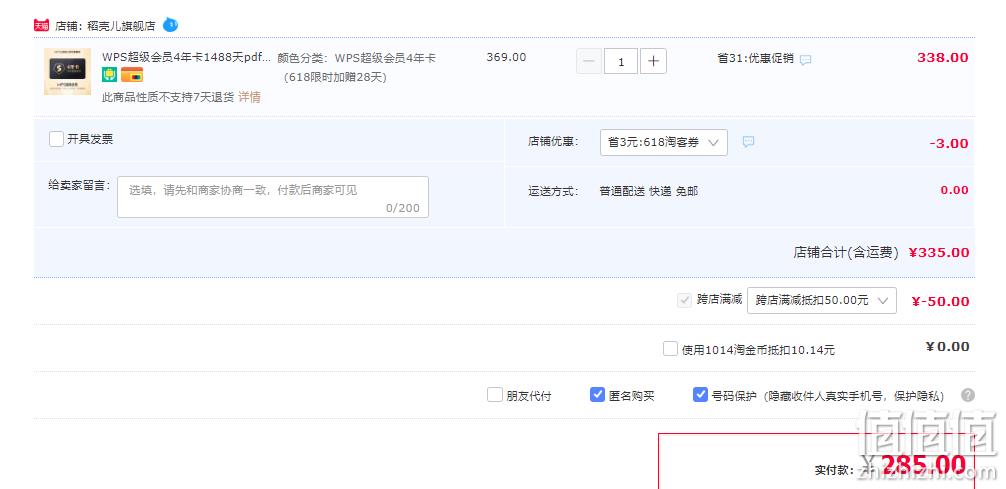Screen dimensions: 1006x489
Task: Click the unit price 369.00
Action: click(x=506, y=58)
